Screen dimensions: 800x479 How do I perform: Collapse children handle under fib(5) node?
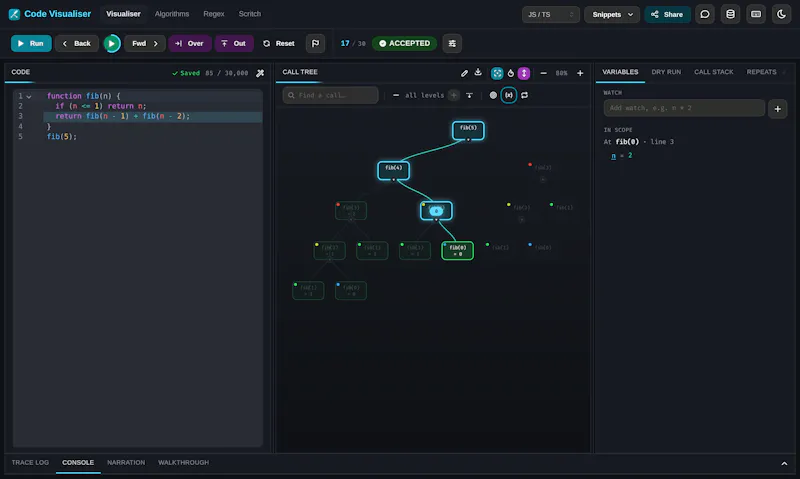[468, 139]
